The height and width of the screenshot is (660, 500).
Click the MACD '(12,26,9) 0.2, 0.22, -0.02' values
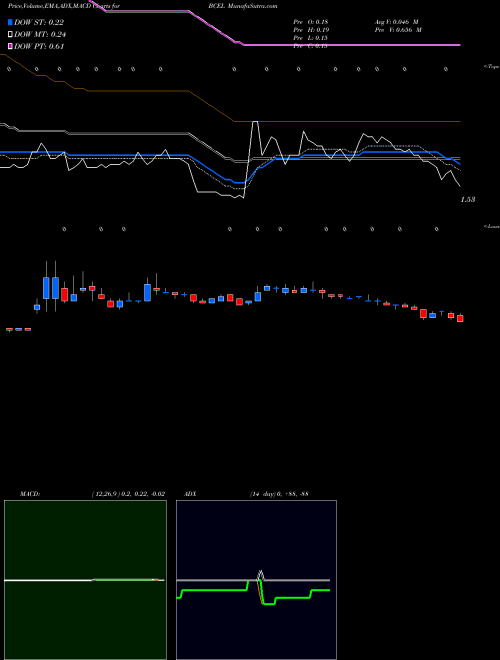click(128, 494)
